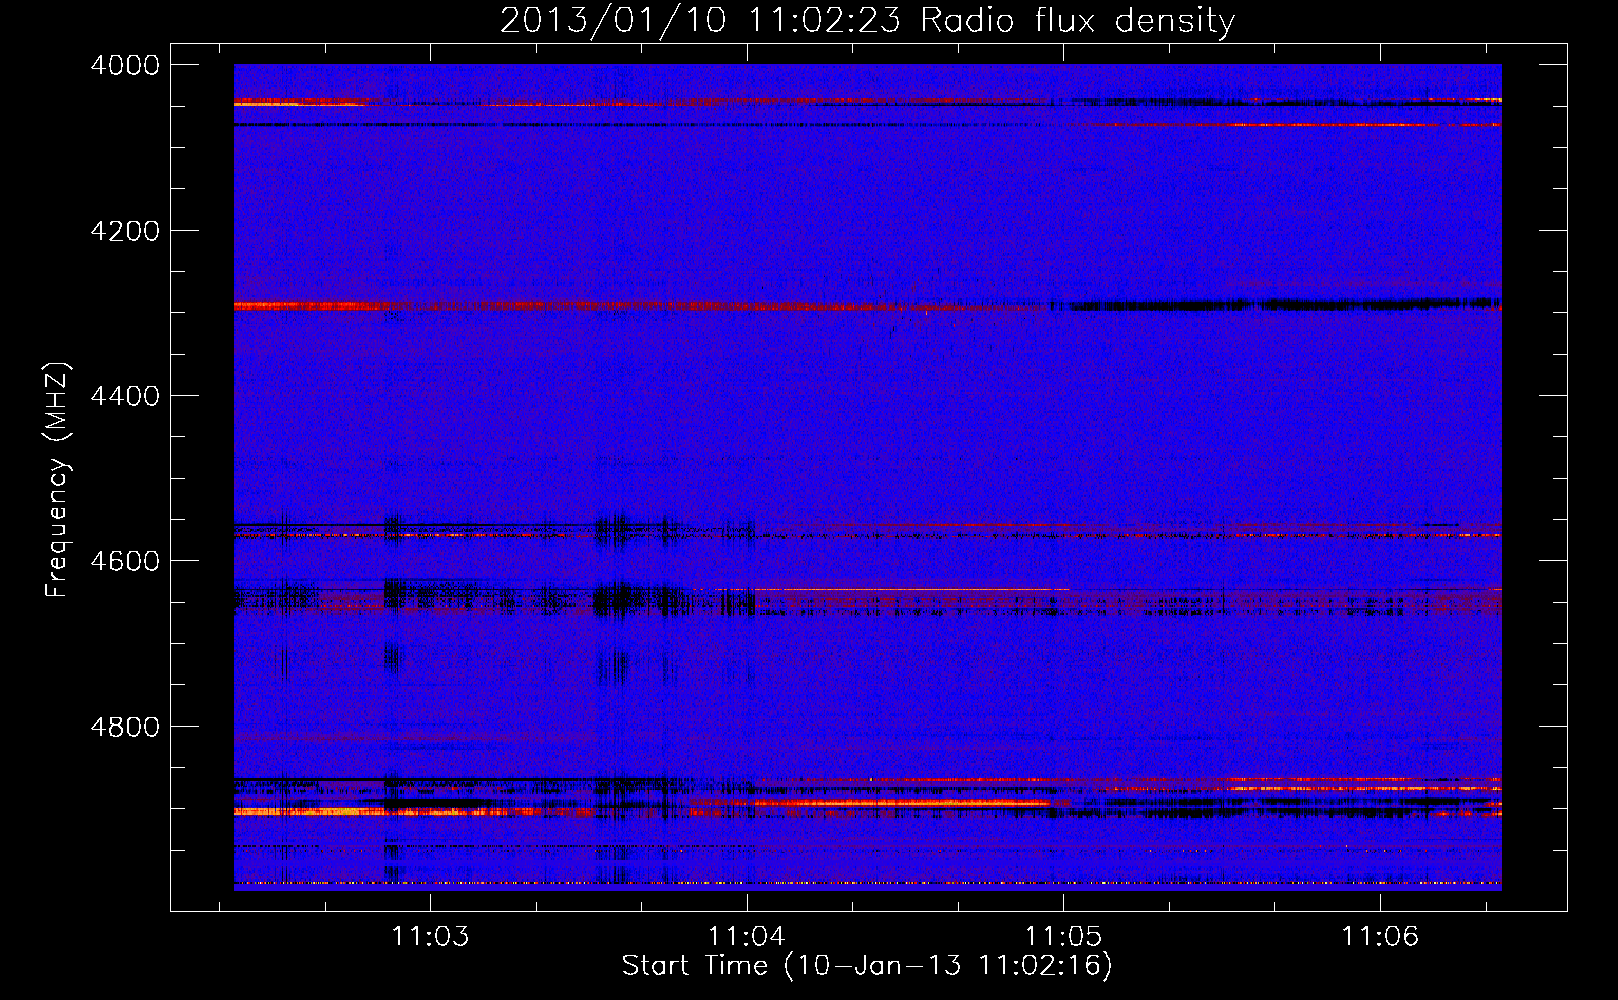Click the 11:04 time axis label
Screen dimensions: 1618x1000
point(747,936)
